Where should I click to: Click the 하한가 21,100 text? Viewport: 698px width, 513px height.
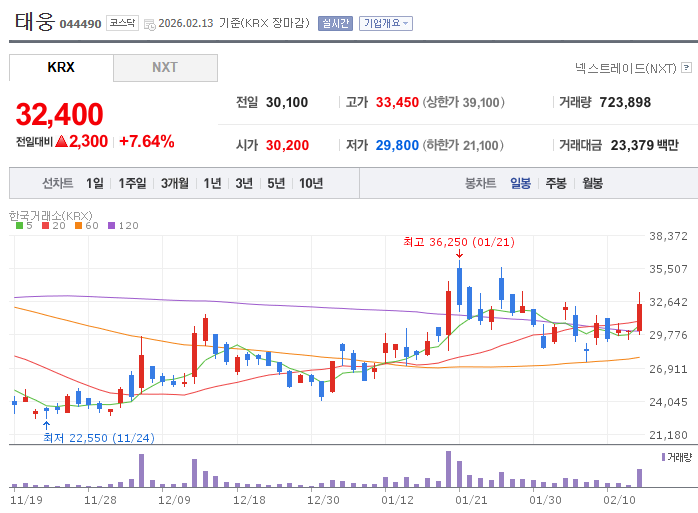(463, 145)
